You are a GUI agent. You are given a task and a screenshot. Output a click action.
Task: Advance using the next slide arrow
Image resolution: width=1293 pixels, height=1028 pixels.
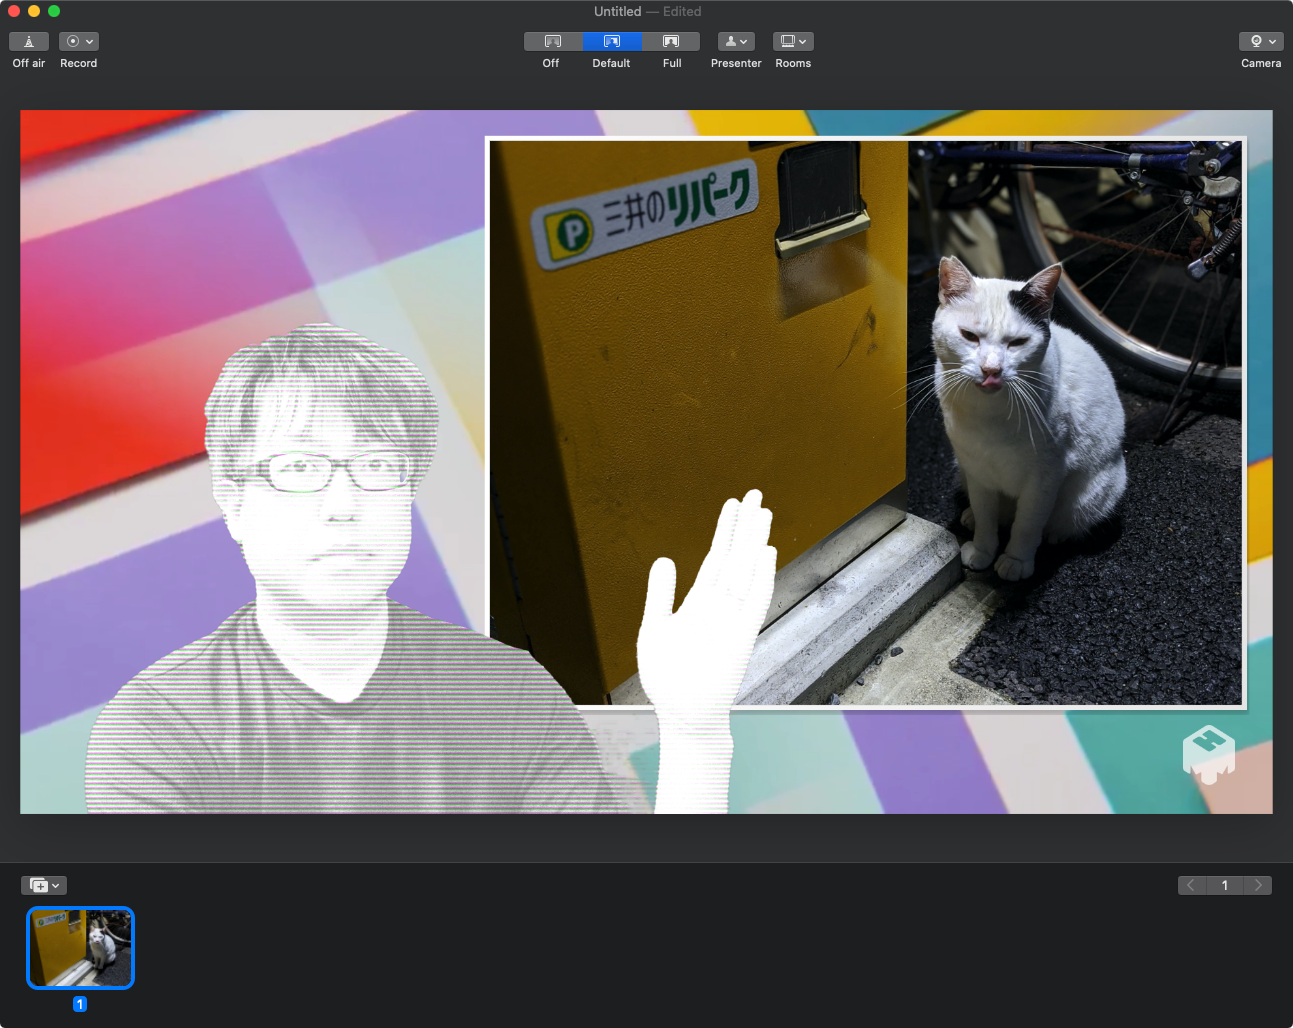[1258, 885]
